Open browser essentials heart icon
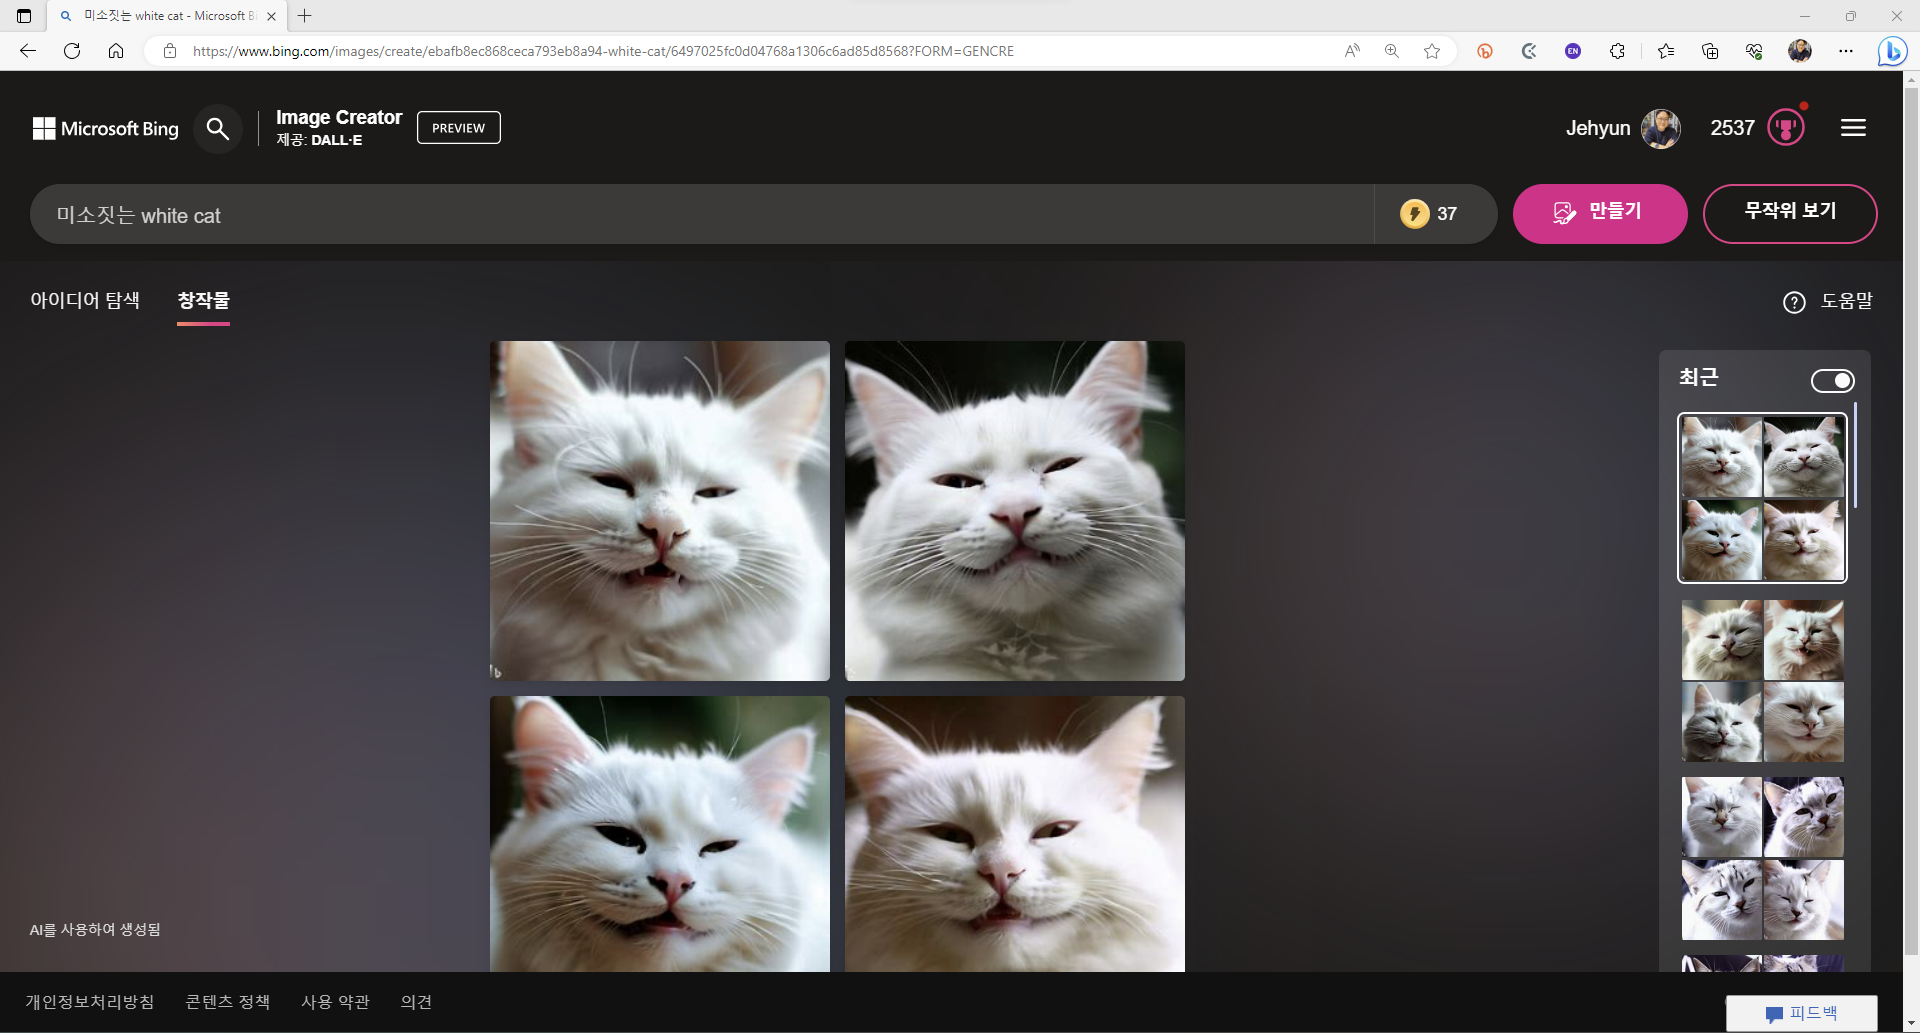Image resolution: width=1920 pixels, height=1033 pixels. point(1754,51)
